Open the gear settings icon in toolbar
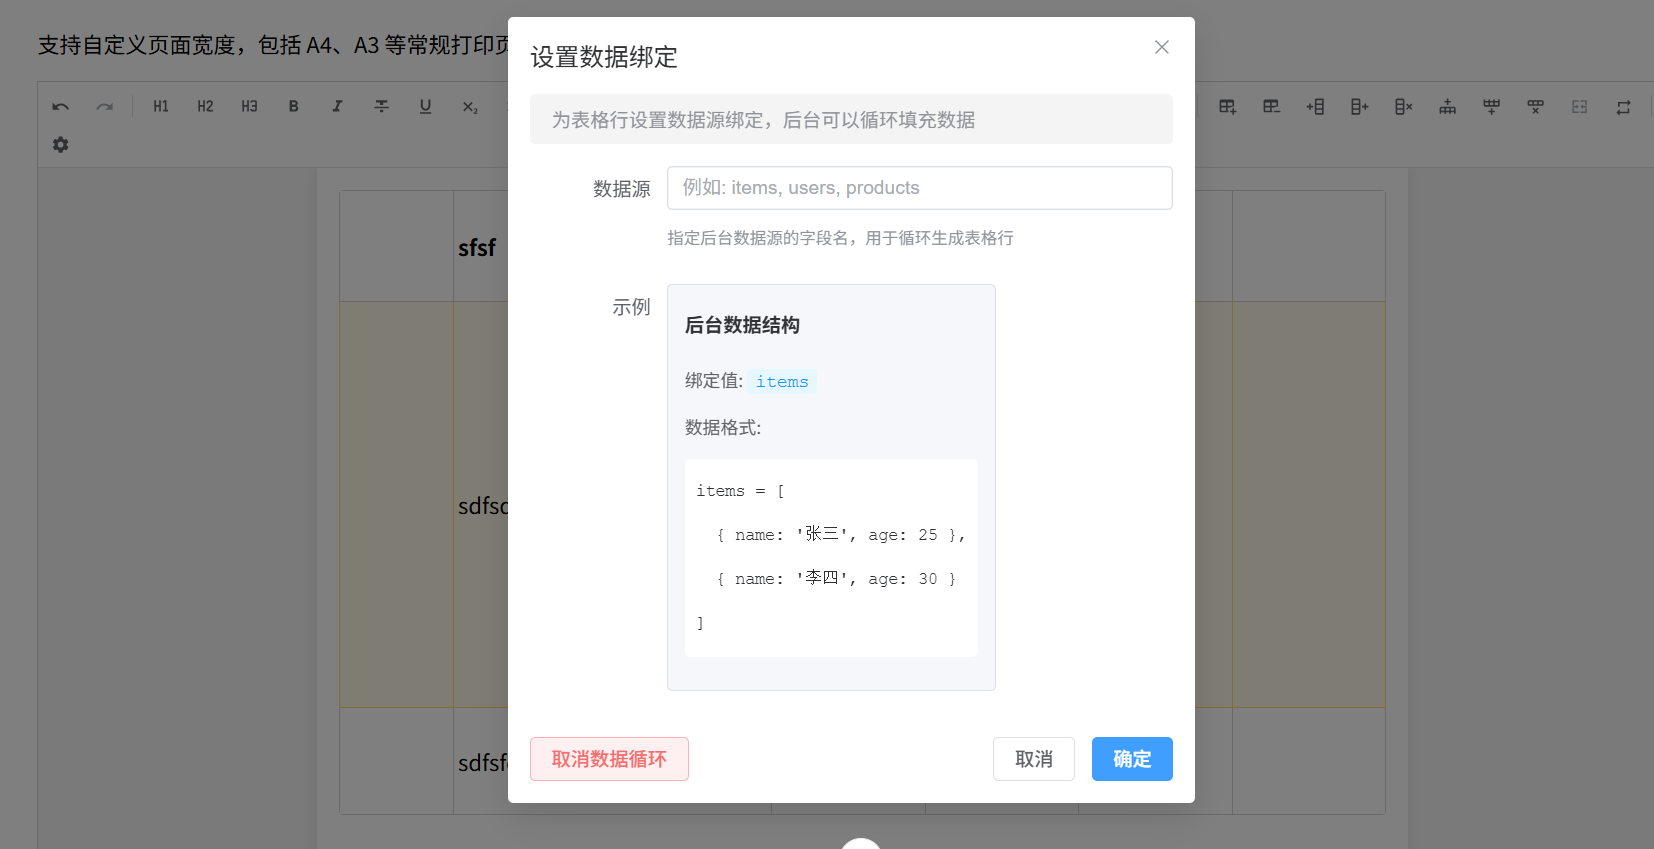Viewport: 1654px width, 849px height. tap(61, 145)
